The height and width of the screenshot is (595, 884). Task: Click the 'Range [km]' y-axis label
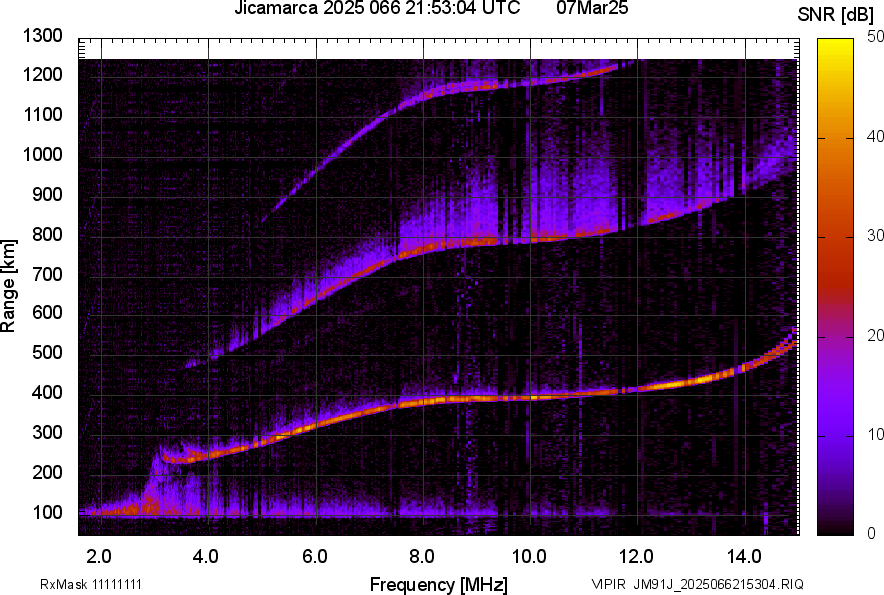click(x=8, y=286)
